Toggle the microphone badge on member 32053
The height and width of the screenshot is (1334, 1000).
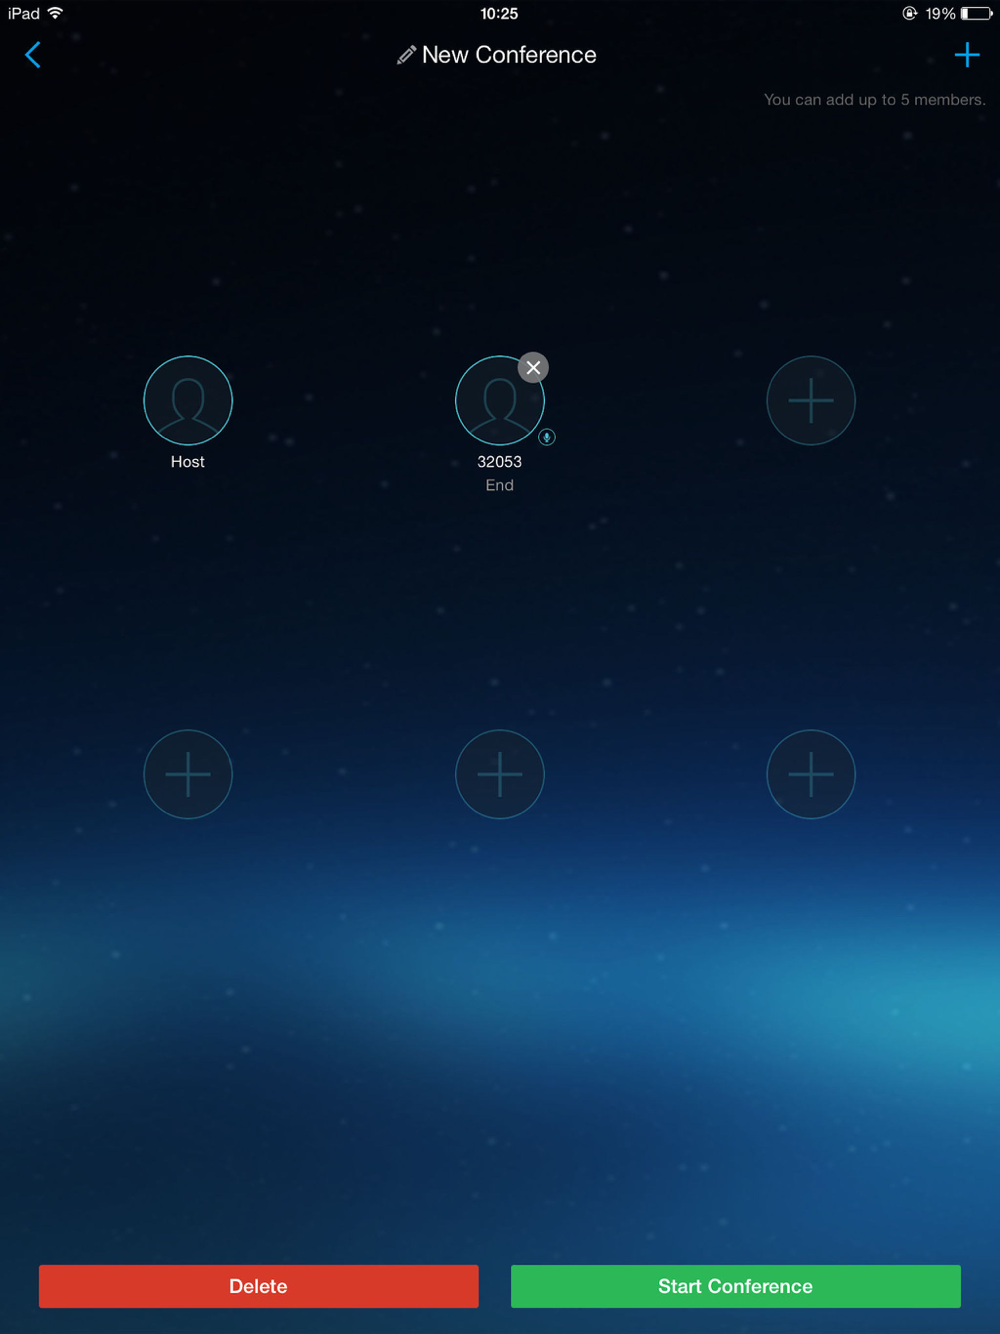pyautogui.click(x=547, y=437)
